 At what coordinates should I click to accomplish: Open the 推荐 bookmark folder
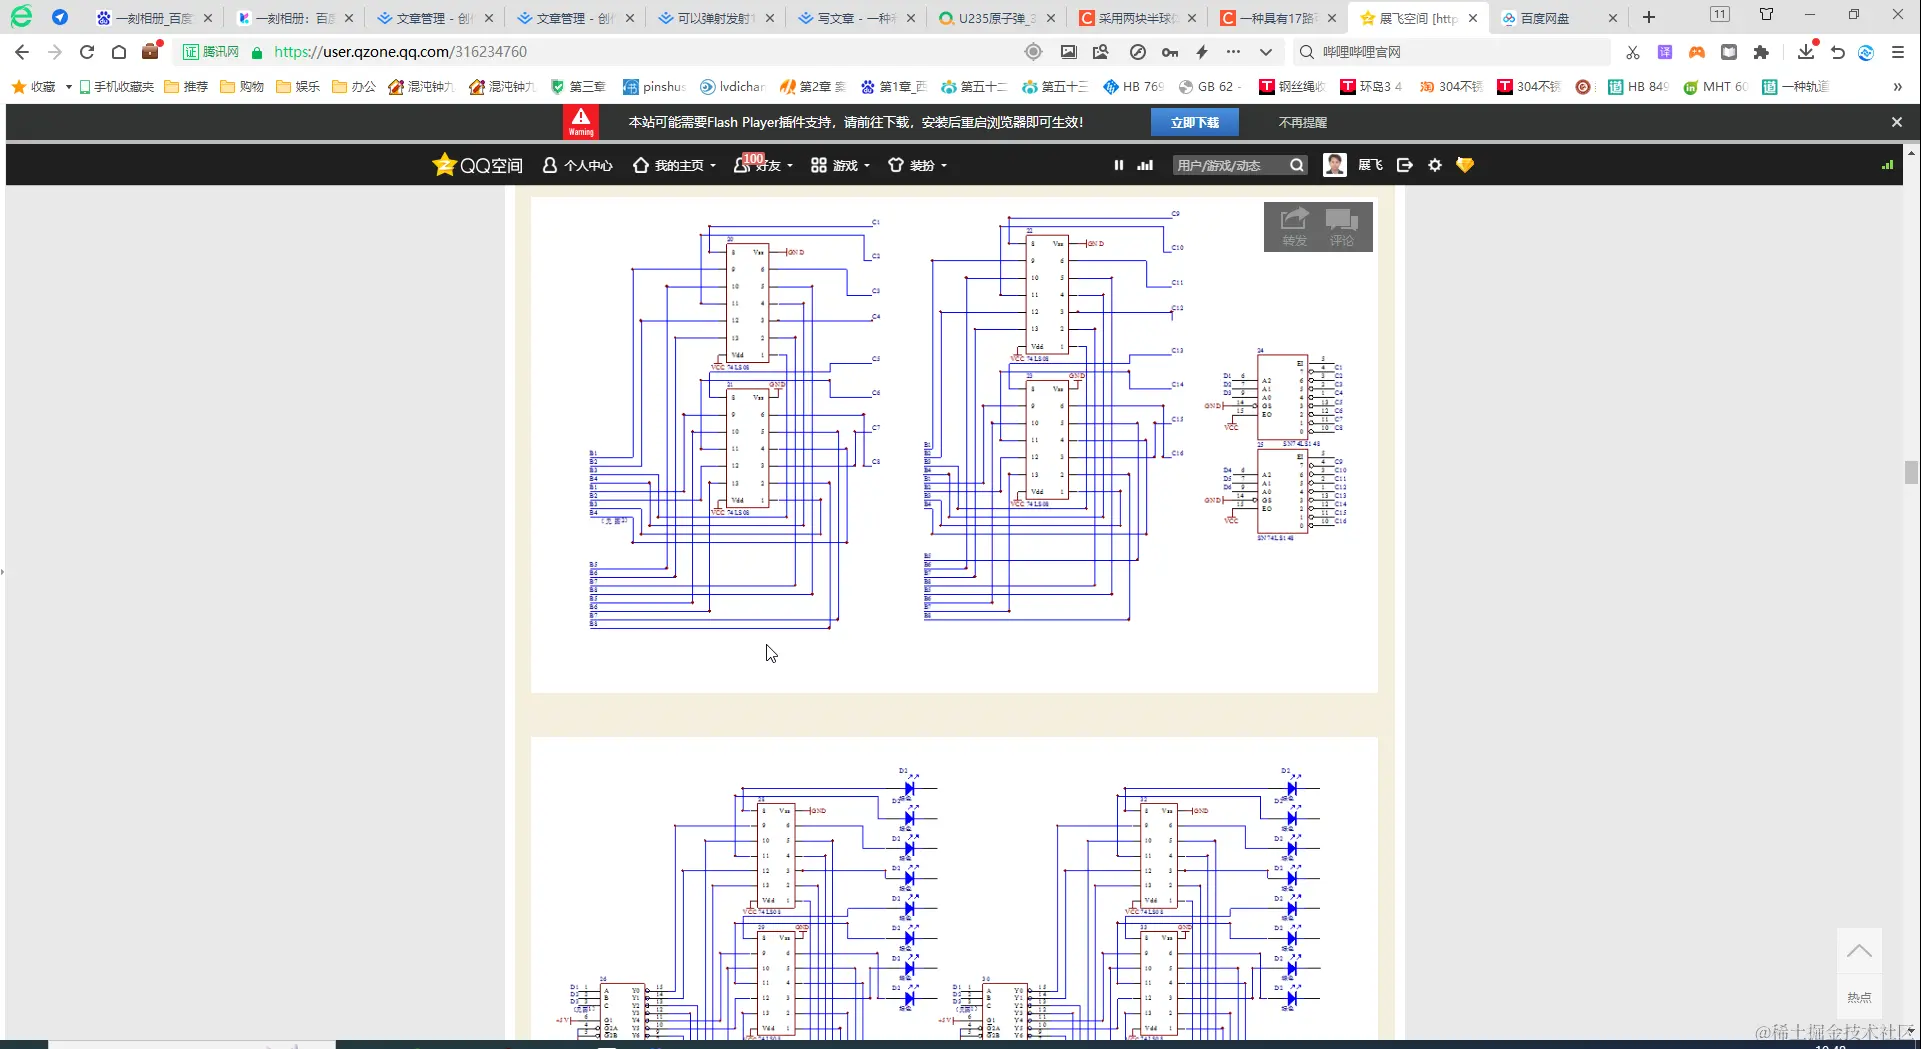pyautogui.click(x=186, y=87)
